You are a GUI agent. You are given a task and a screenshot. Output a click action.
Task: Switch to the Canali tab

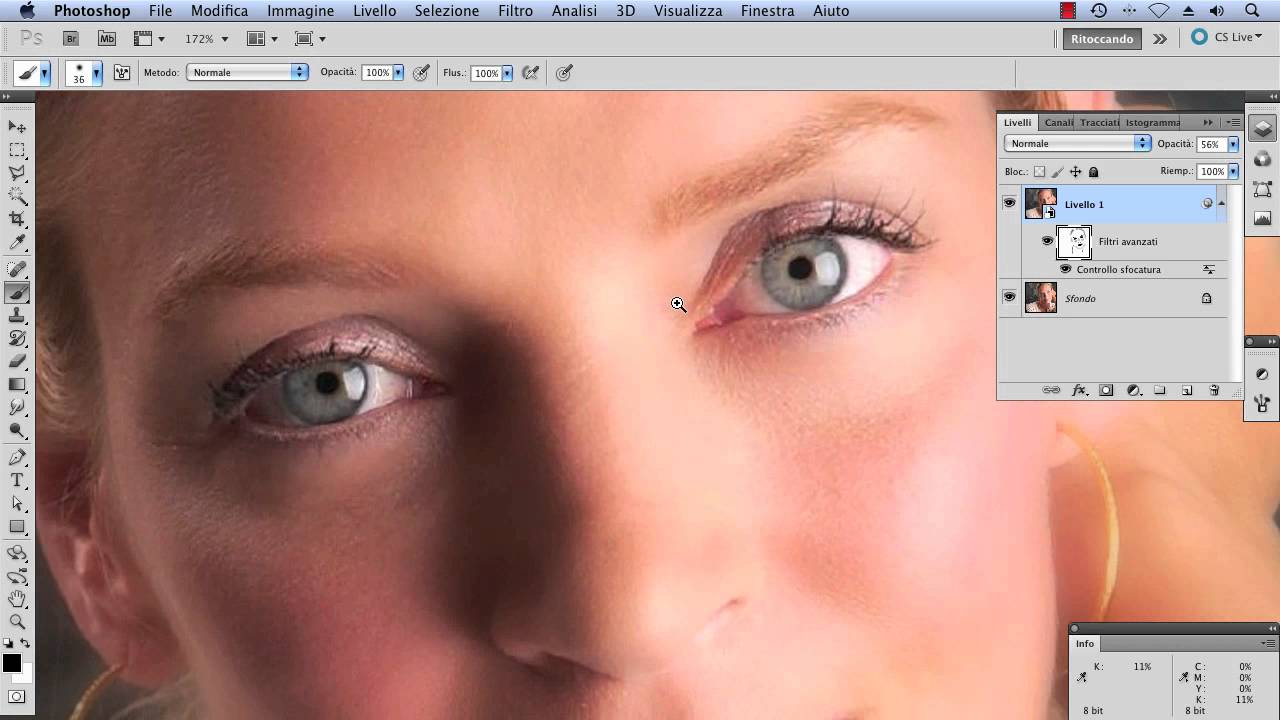pos(1058,122)
